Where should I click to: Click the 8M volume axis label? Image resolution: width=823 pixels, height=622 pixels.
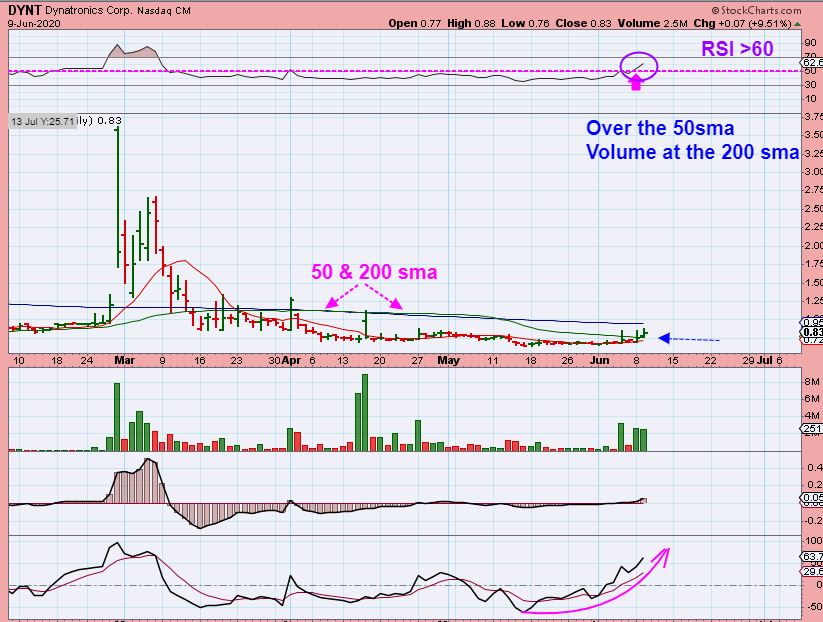[x=811, y=382]
